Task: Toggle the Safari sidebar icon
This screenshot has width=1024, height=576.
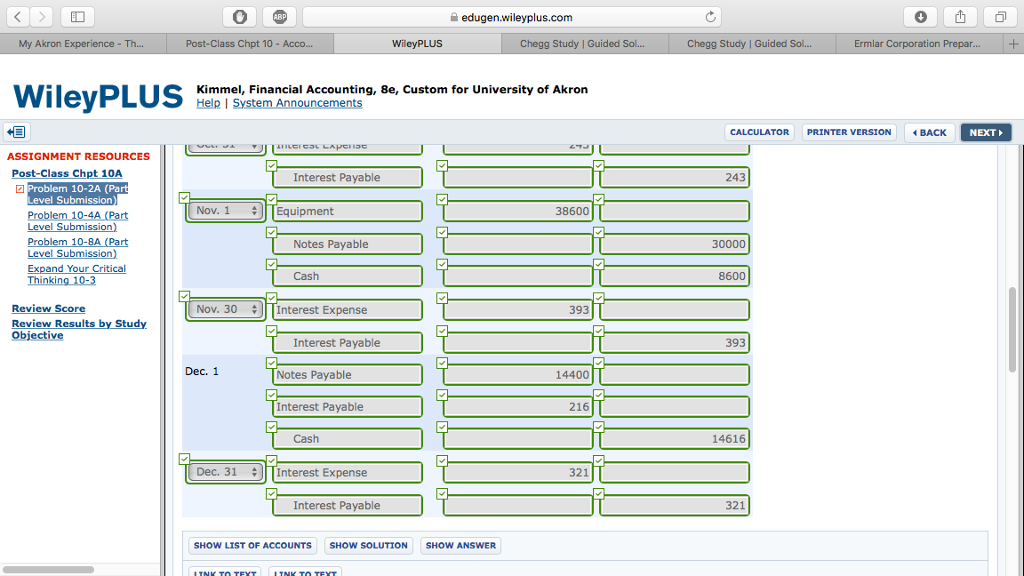Action: [x=75, y=16]
